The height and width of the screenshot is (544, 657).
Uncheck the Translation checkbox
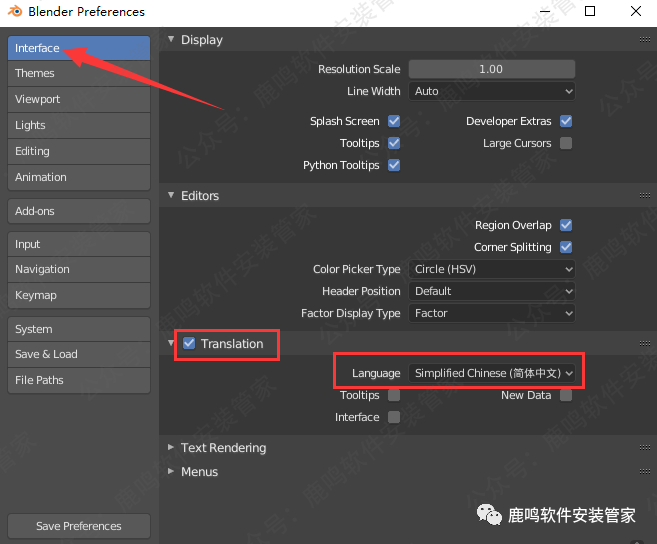[189, 344]
